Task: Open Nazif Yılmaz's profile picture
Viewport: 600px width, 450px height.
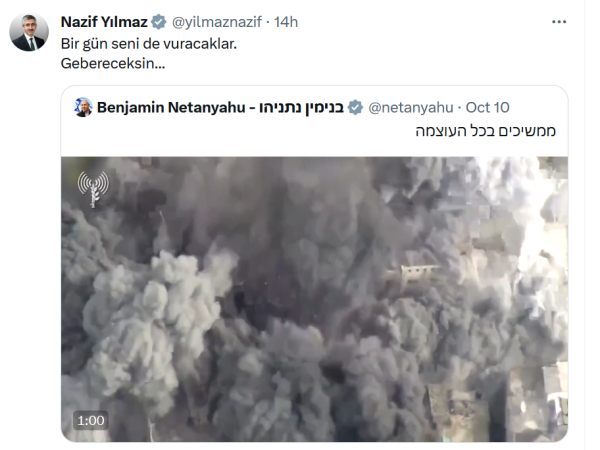Action: [29, 32]
